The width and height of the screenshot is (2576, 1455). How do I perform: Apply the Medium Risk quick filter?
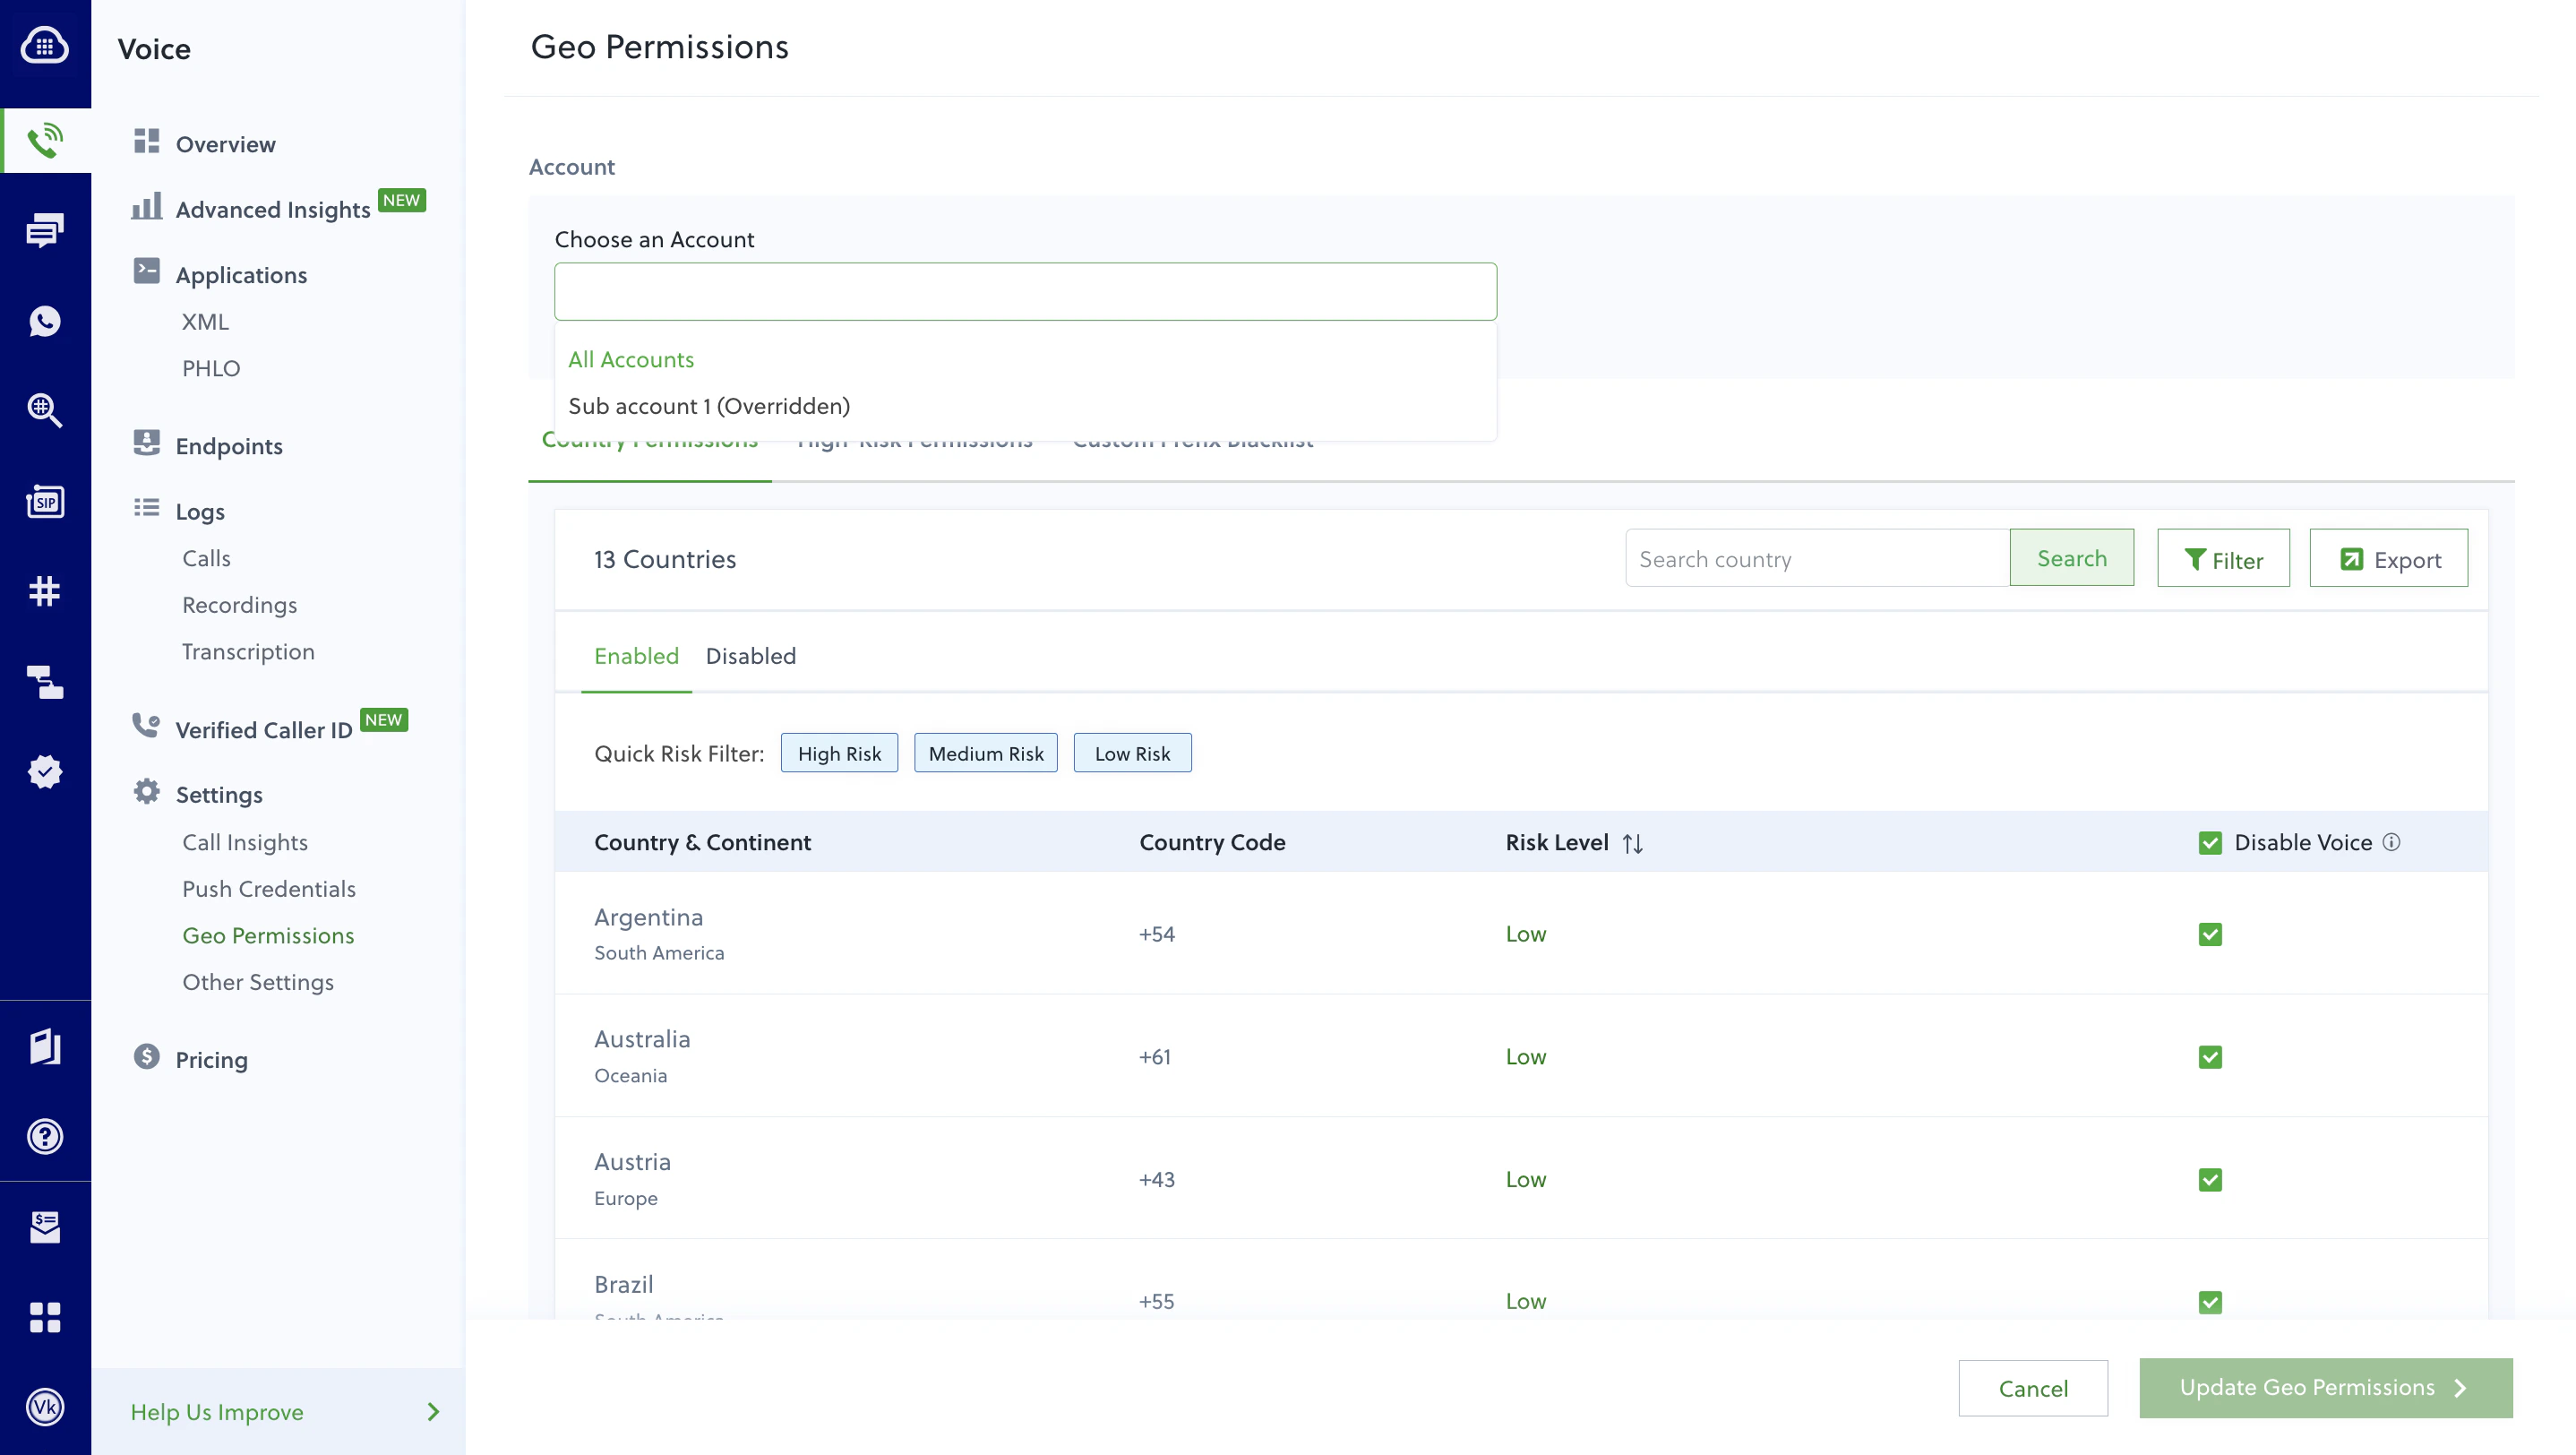(985, 752)
